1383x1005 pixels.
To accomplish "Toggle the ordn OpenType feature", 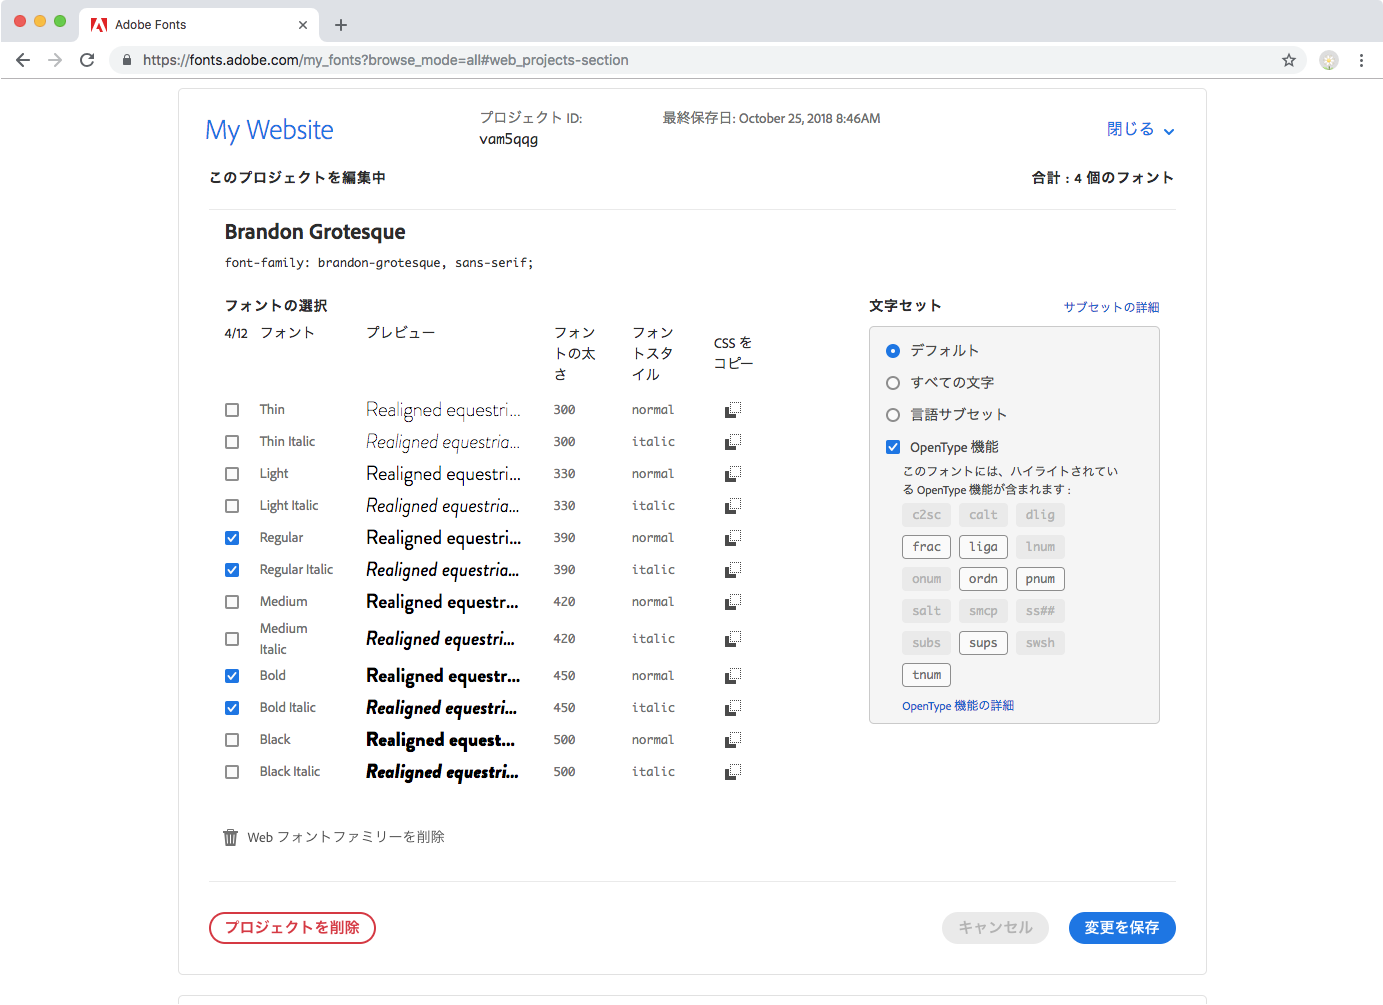I will click(983, 579).
